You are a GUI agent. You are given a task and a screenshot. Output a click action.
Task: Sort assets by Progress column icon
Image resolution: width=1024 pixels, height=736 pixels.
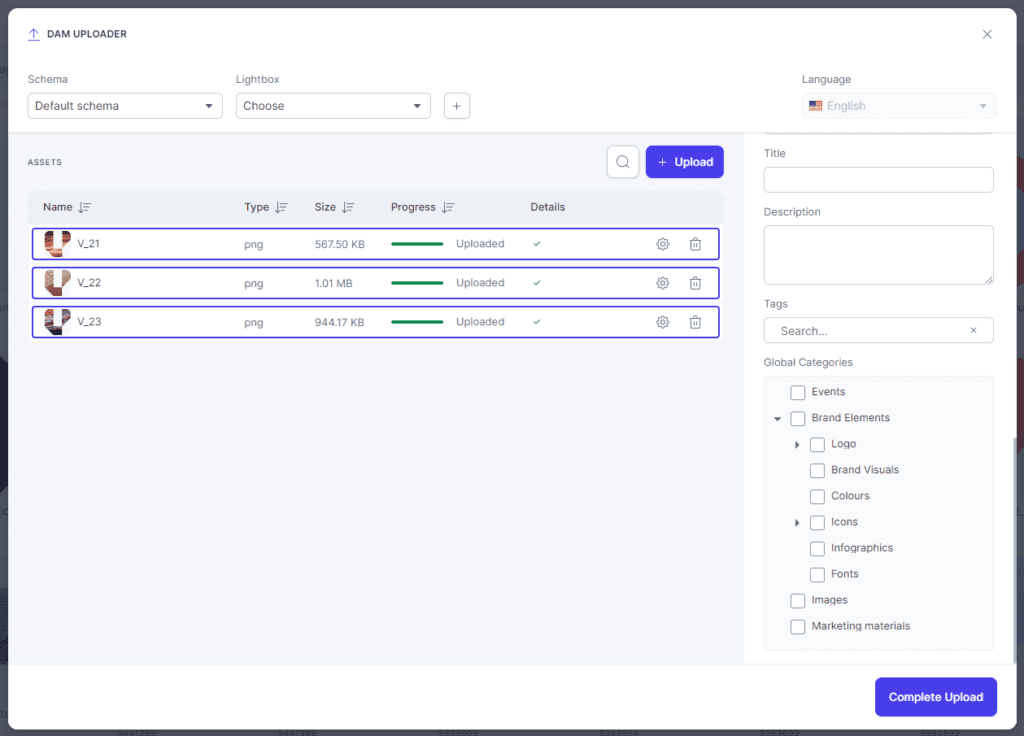(447, 207)
